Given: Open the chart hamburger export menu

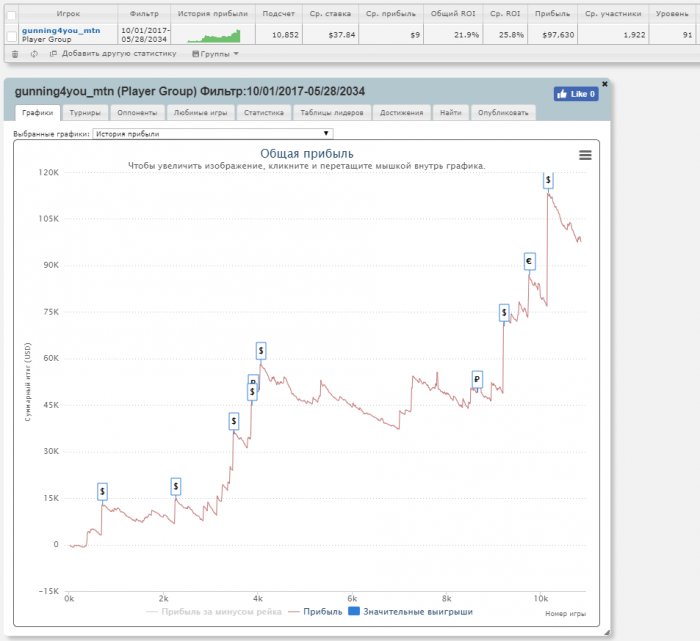Looking at the screenshot, I should point(585,155).
